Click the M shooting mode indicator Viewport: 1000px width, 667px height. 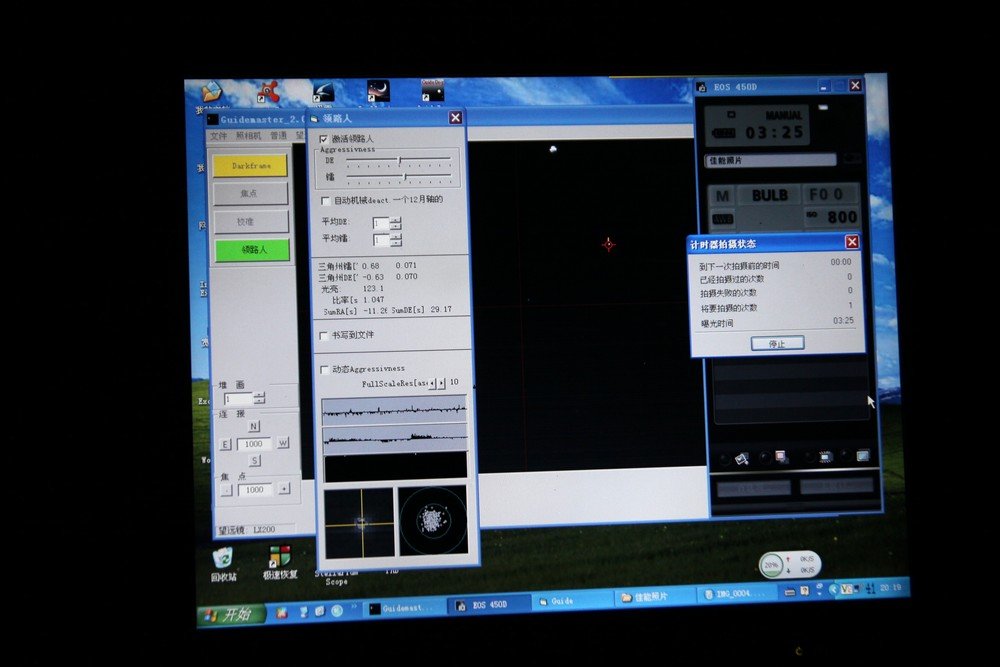(x=722, y=196)
